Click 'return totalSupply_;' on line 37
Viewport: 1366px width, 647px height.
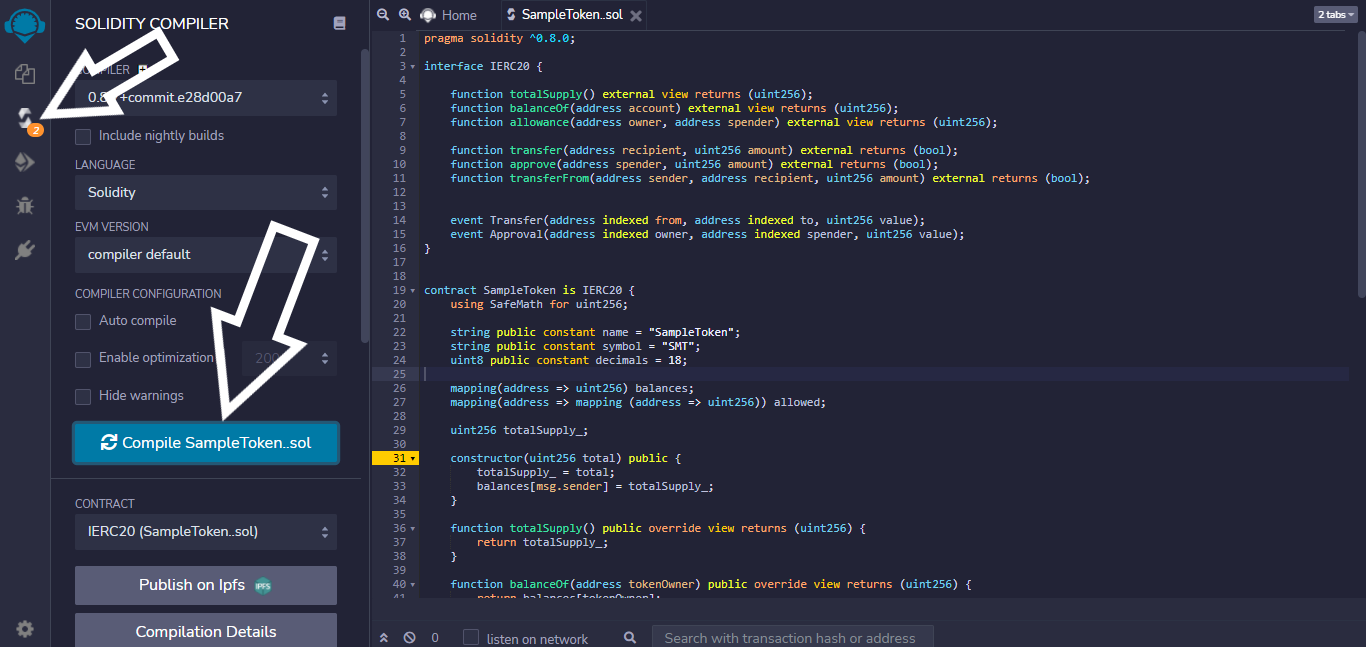click(542, 542)
